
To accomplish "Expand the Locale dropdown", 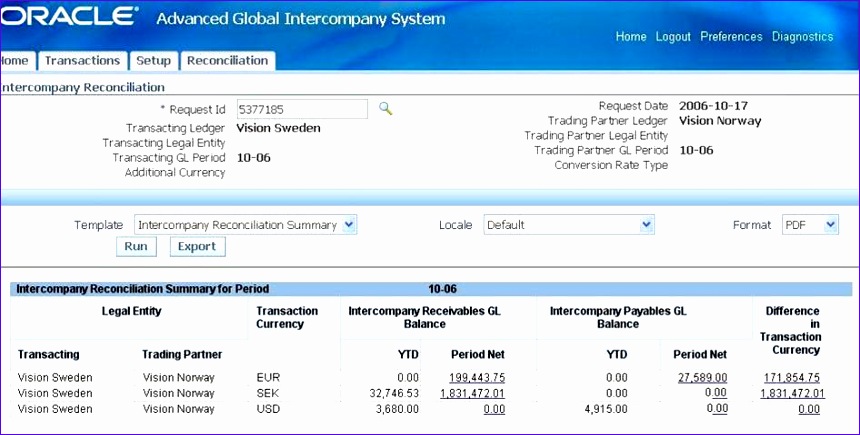I will point(647,224).
